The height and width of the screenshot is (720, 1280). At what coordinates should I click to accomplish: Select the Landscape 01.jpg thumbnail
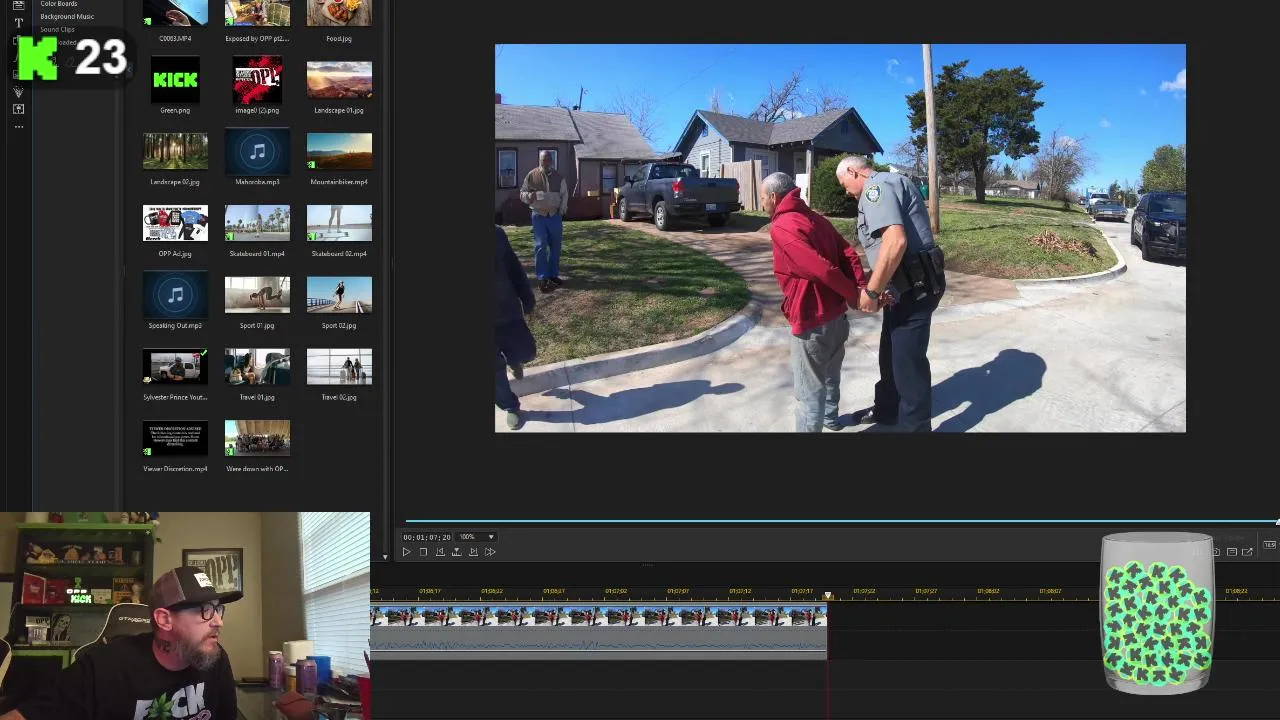[339, 80]
